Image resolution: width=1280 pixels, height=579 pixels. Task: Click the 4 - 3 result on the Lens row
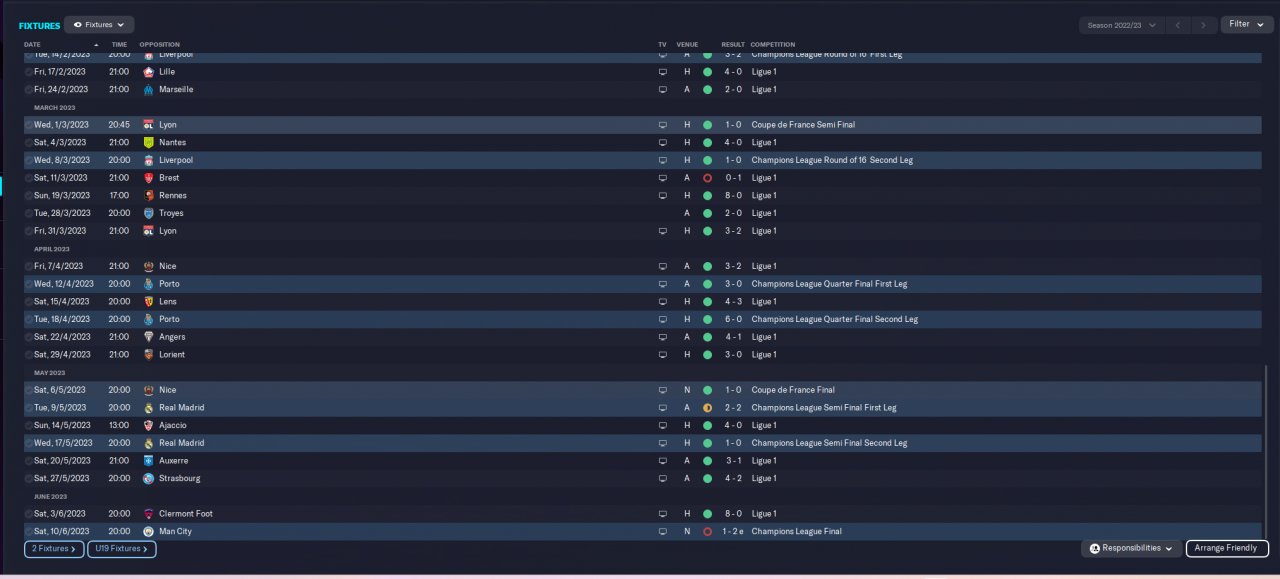[x=733, y=302]
